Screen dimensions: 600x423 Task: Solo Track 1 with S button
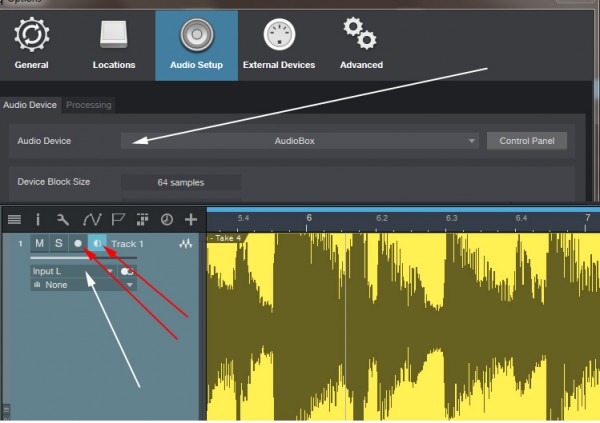pyautogui.click(x=58, y=244)
